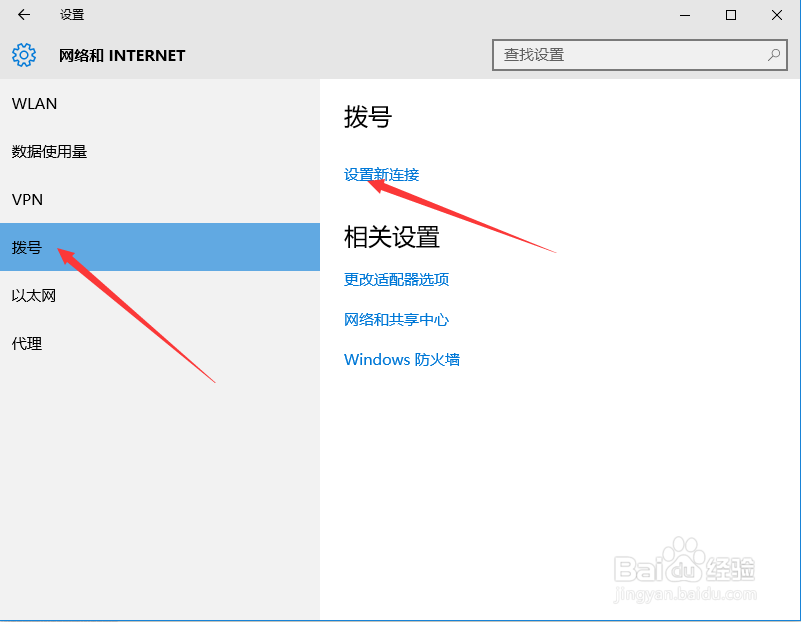Viewport: 801px width, 622px height.
Task: Switch to the 代理 section
Action: (26, 343)
